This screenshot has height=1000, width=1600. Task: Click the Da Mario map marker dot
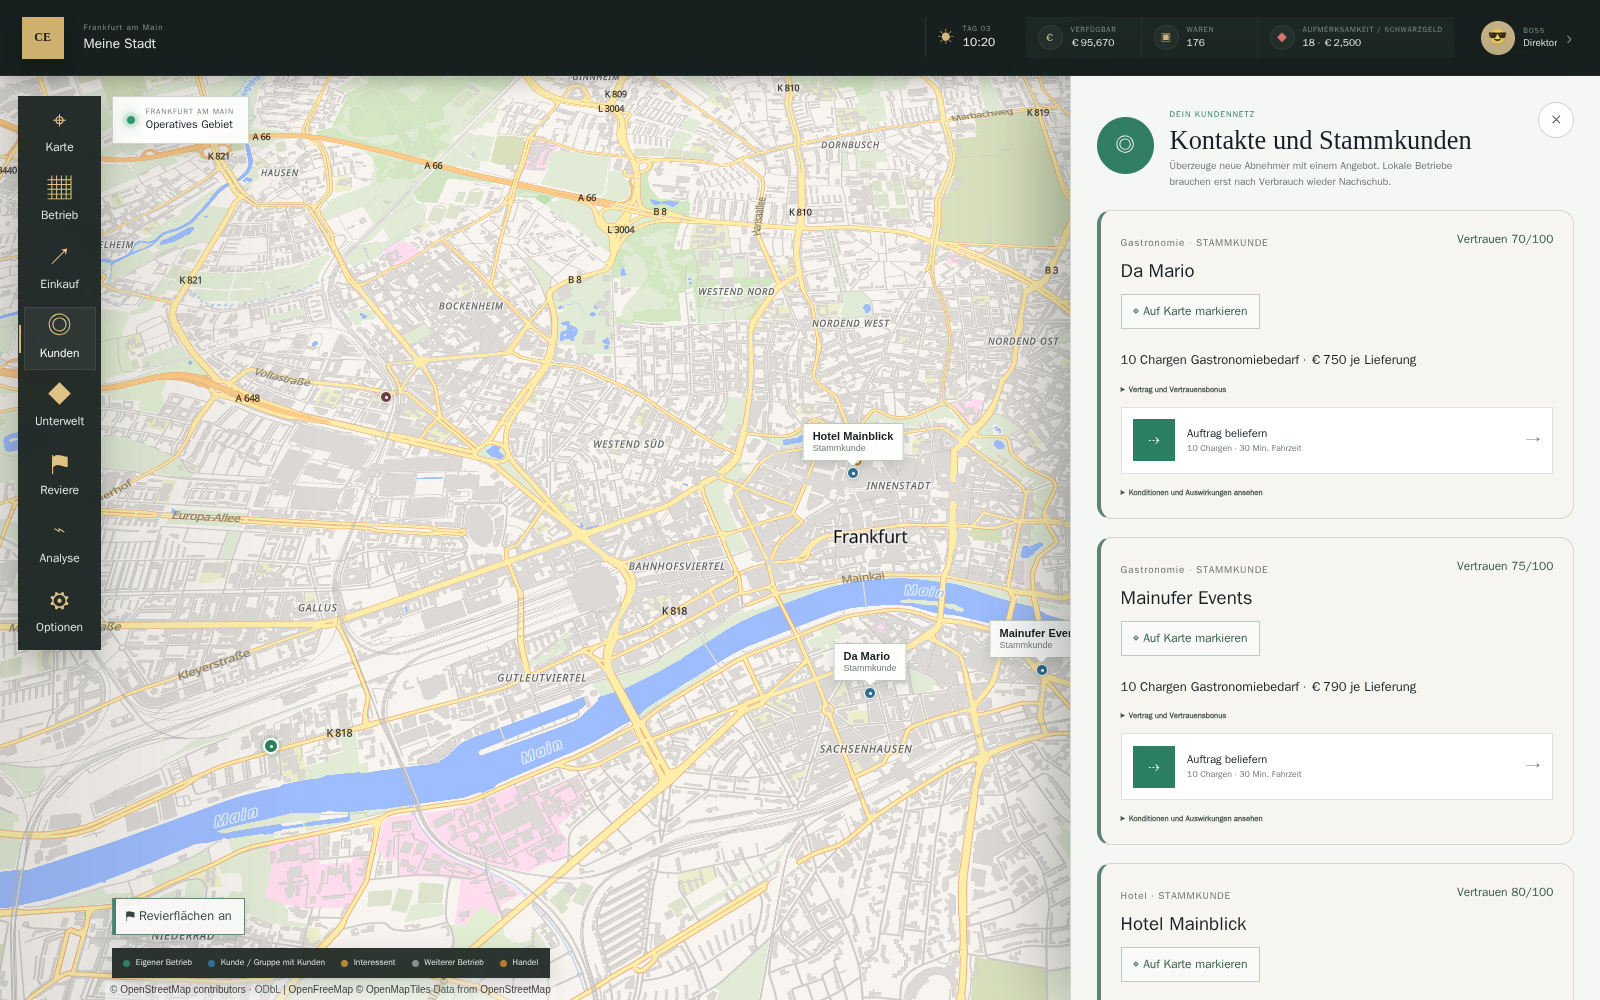coord(870,693)
